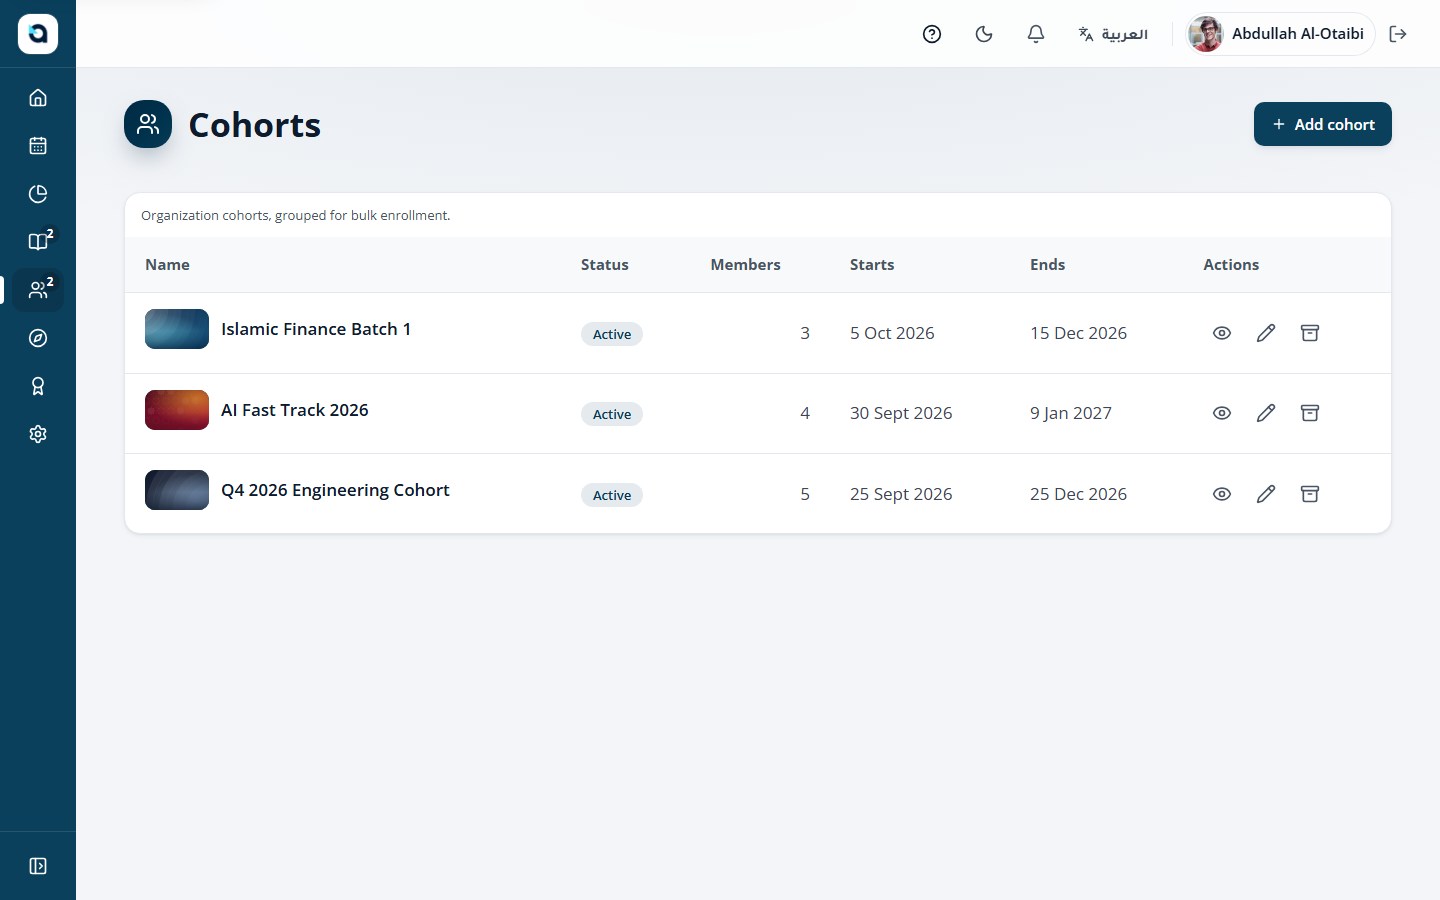Click Active status of Islamic Finance Batch 1
The height and width of the screenshot is (900, 1440).
pyautogui.click(x=612, y=334)
